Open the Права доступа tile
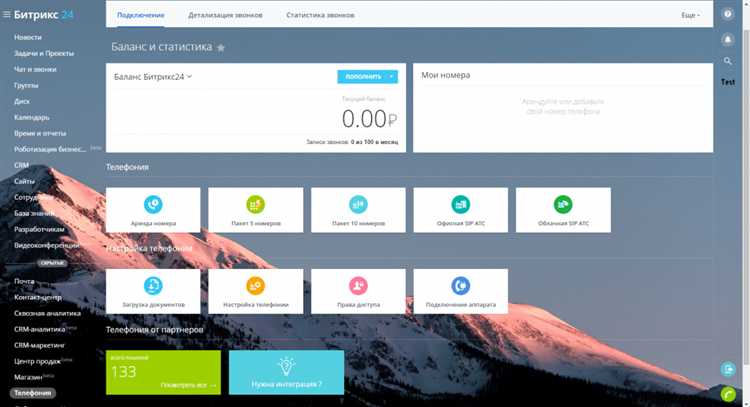 click(x=358, y=291)
